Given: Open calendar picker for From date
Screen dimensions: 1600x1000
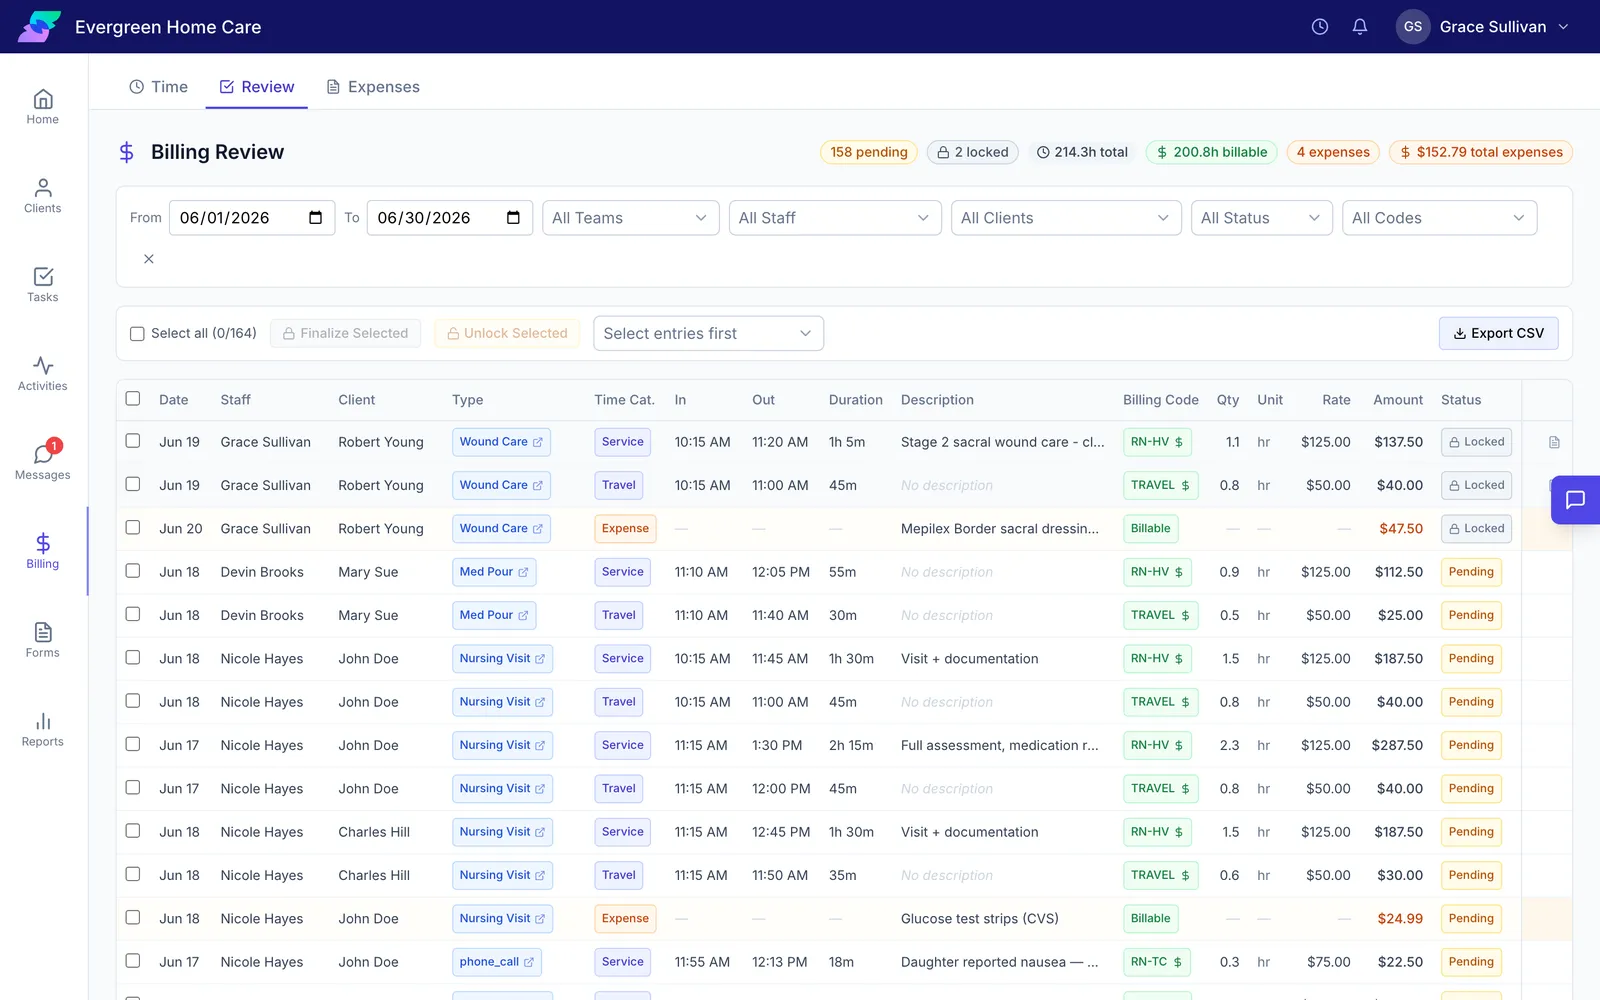Looking at the screenshot, I should (315, 218).
